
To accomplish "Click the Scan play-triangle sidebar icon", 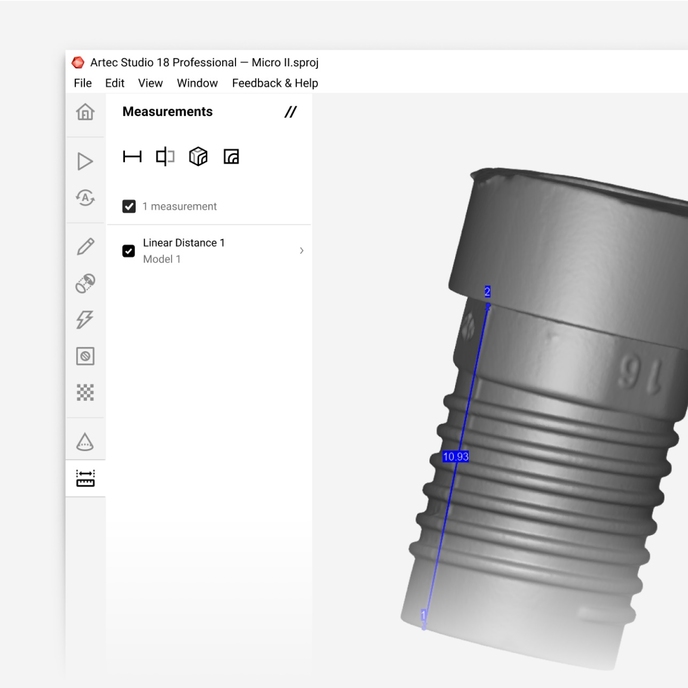I will (x=85, y=161).
